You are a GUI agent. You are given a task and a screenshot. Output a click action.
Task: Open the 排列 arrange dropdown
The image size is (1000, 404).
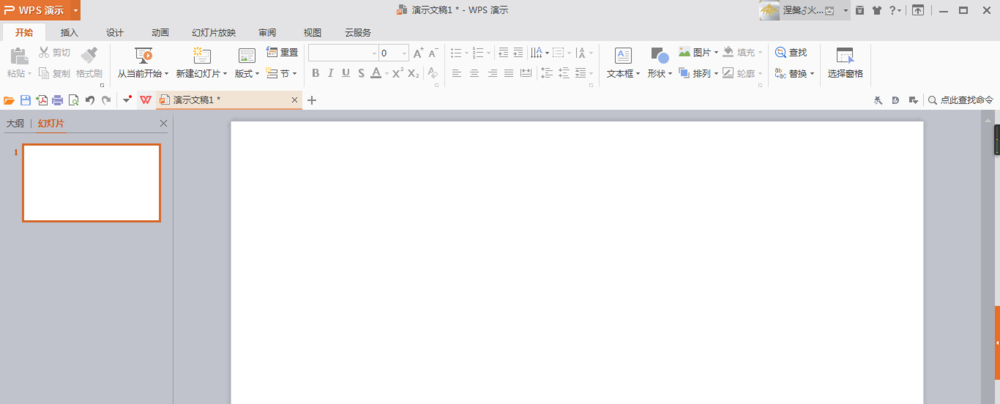[699, 73]
